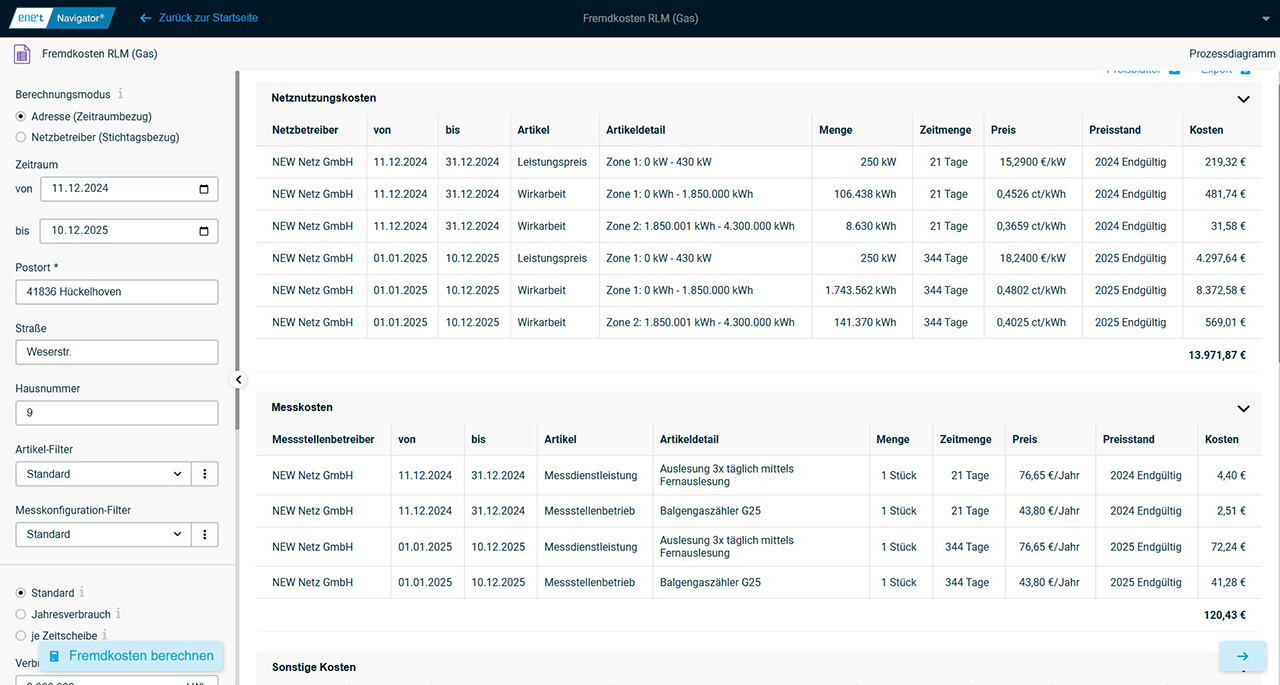Open the Messkonfiguration-Filter three-dot options menu

click(x=204, y=534)
